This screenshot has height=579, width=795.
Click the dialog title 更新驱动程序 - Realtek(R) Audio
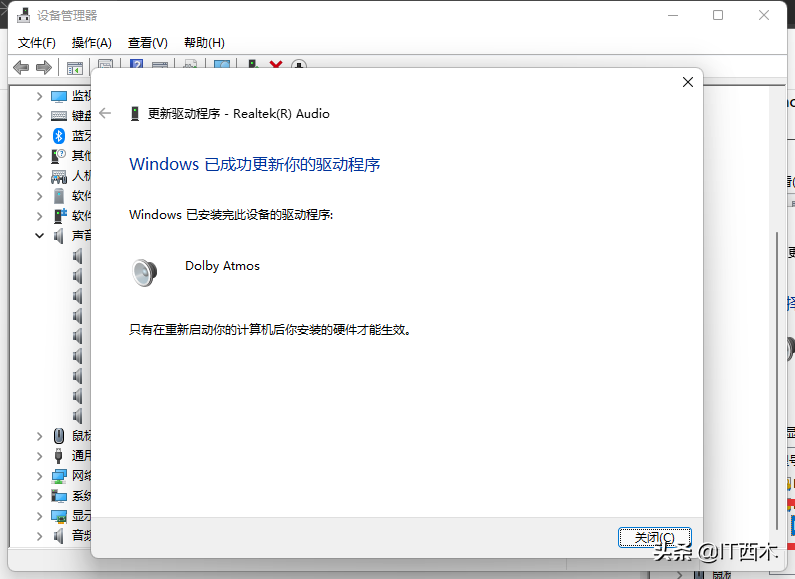pos(238,114)
